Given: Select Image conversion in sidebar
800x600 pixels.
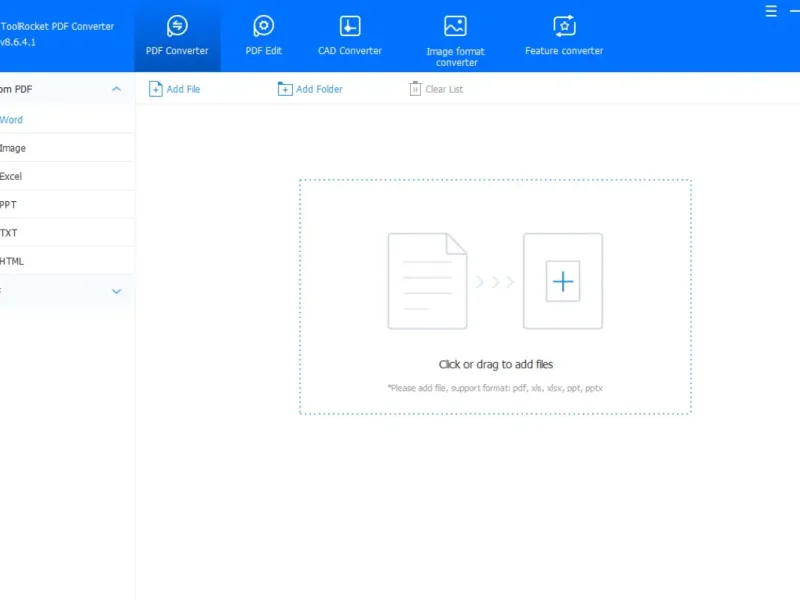Looking at the screenshot, I should tap(67, 148).
